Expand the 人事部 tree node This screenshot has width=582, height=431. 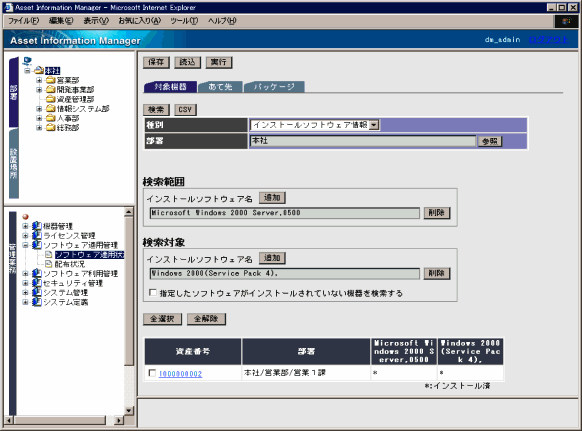pos(39,118)
